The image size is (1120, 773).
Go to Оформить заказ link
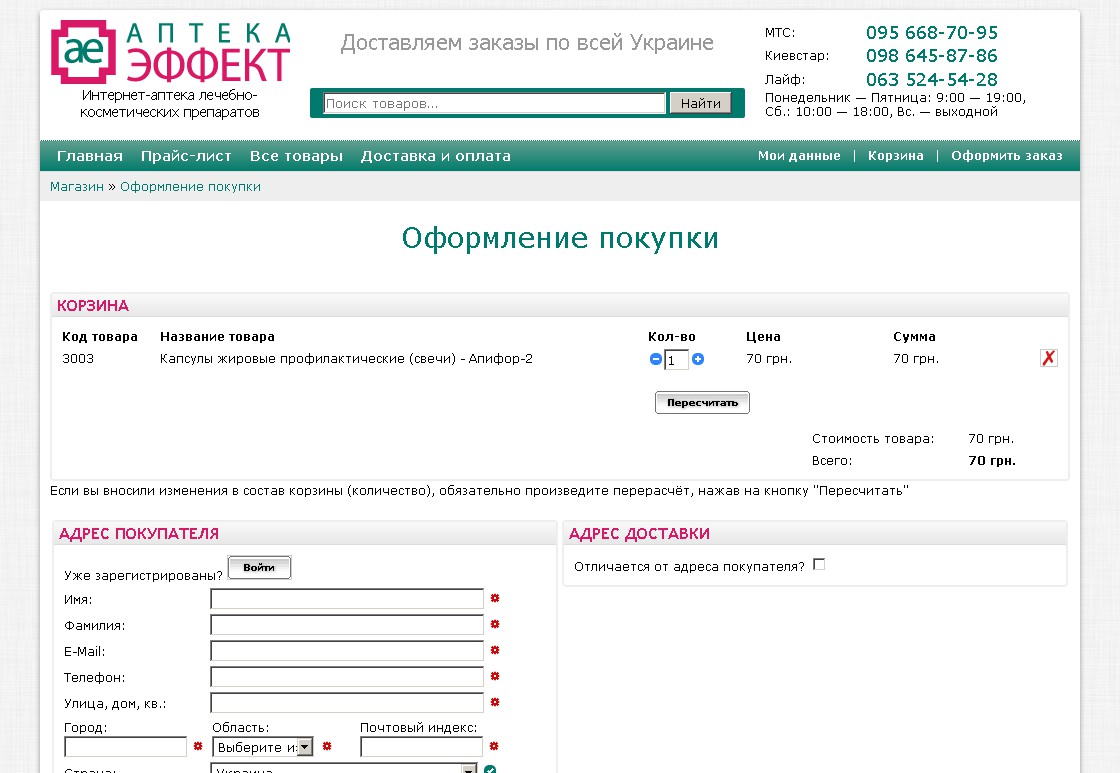[x=1006, y=156]
